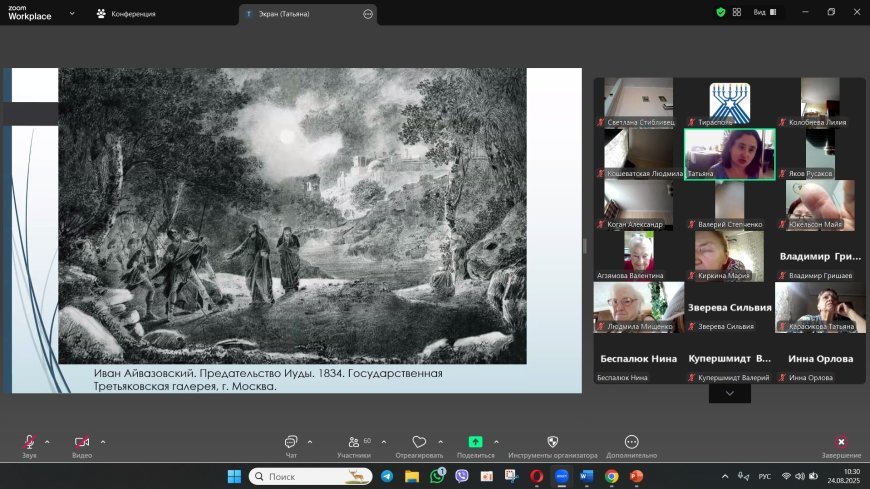Open the Отреагировать reactions heart icon

pyautogui.click(x=419, y=442)
